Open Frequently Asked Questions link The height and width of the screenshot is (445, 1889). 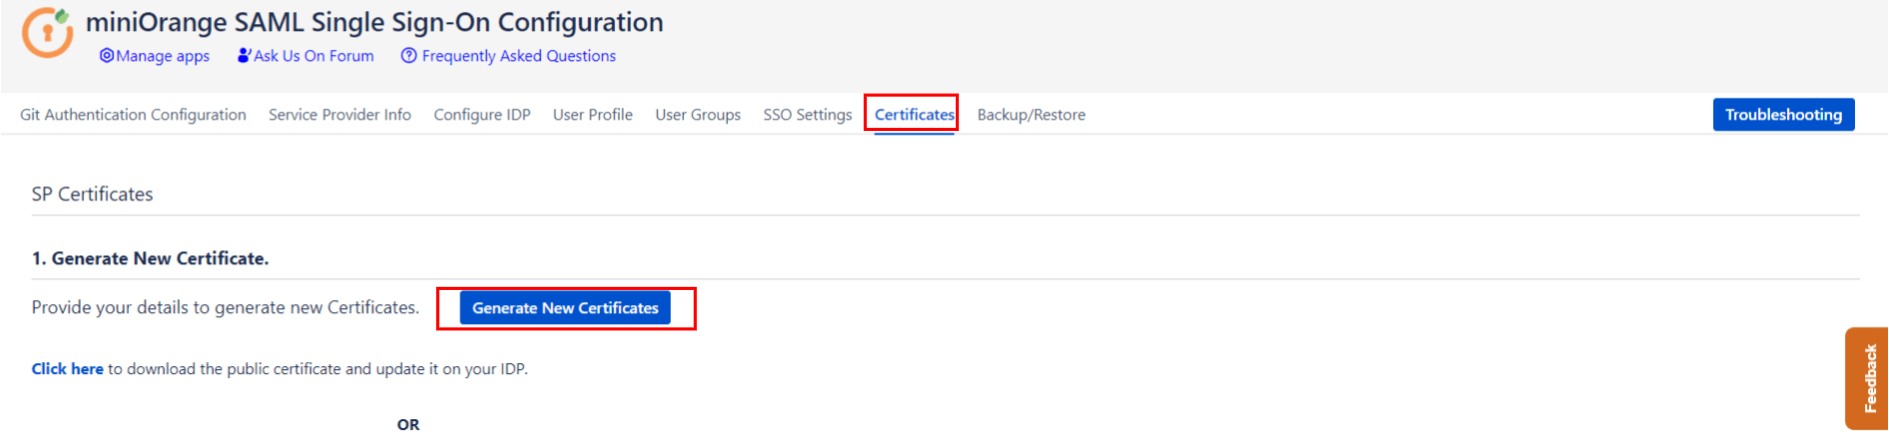pos(519,56)
